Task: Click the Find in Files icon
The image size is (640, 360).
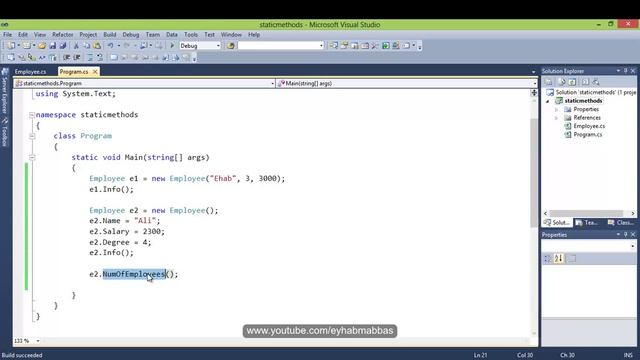Action: pos(231,46)
